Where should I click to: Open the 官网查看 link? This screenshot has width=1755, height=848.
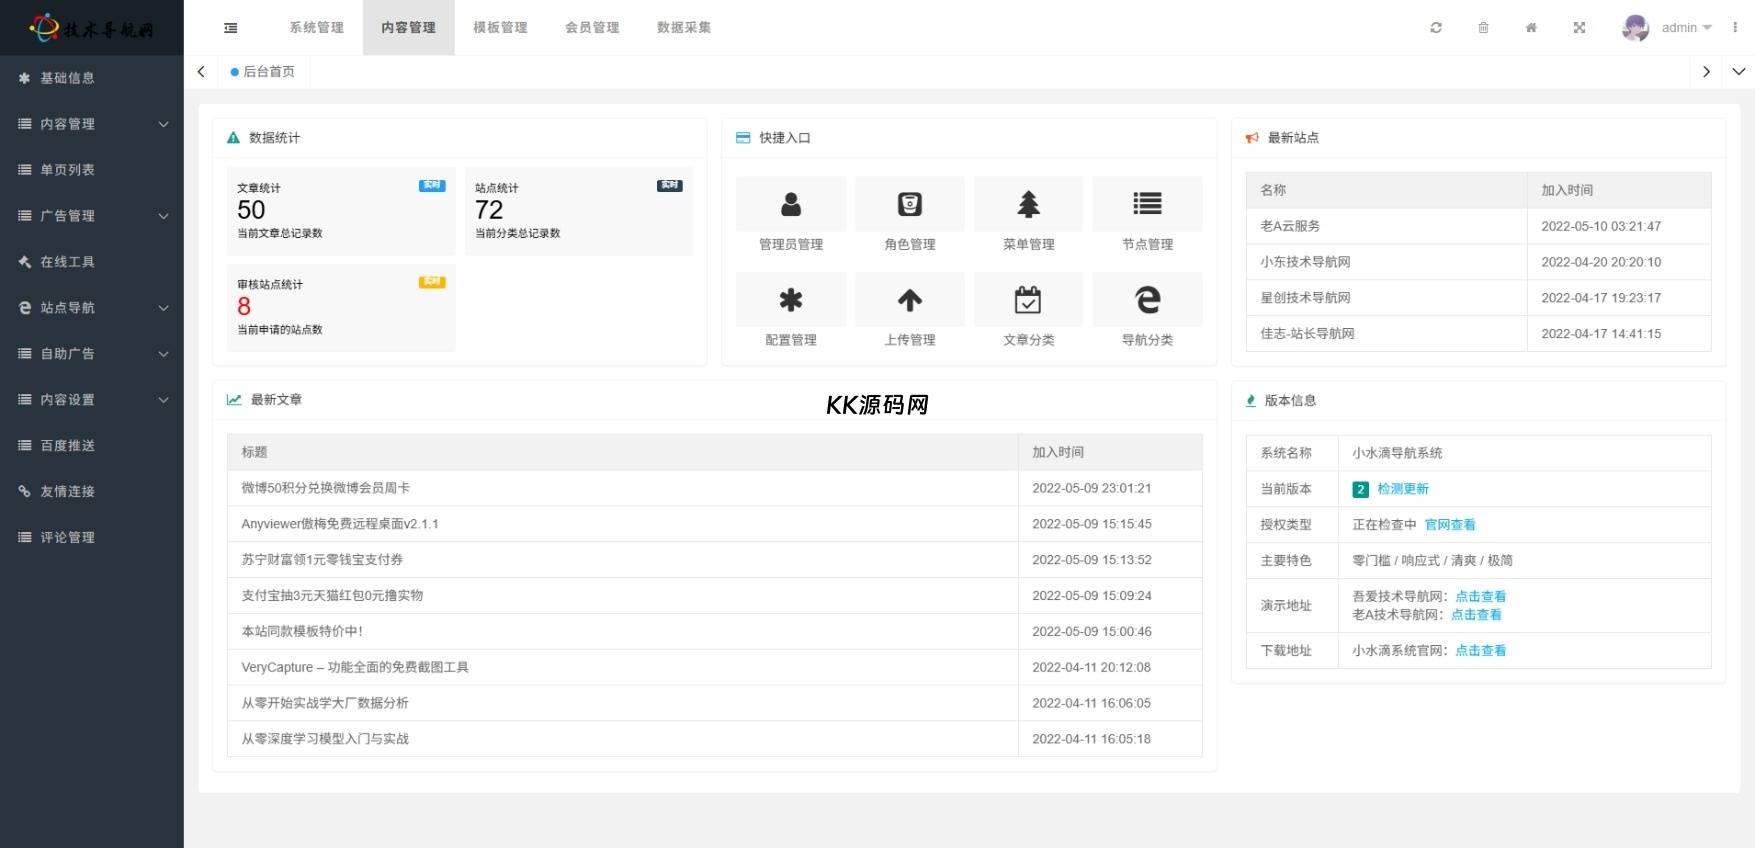[1449, 525]
